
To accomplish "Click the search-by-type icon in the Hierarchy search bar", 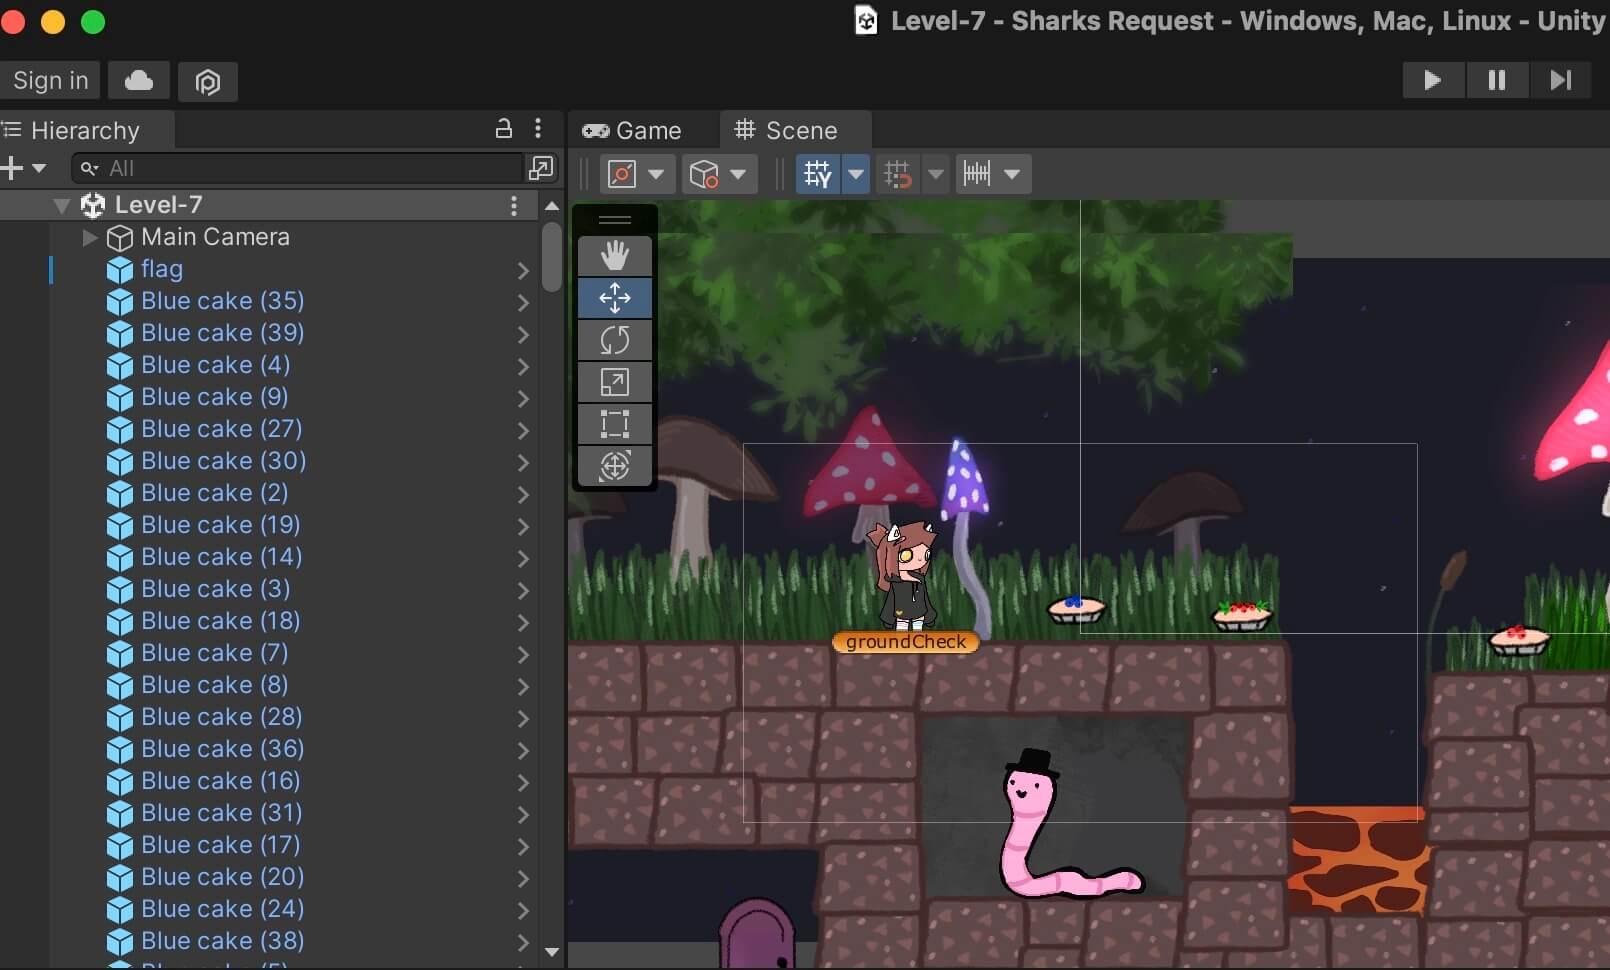I will pos(90,168).
